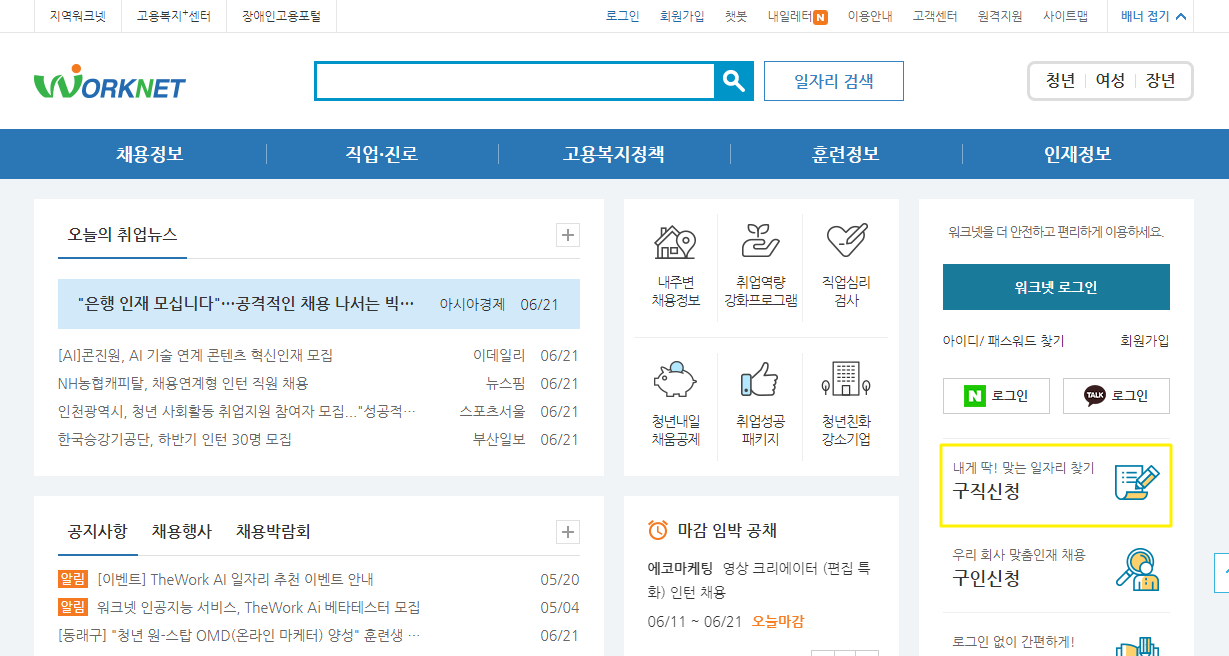
Task: Expand 공지사항 list with plus icon
Action: pyautogui.click(x=568, y=531)
